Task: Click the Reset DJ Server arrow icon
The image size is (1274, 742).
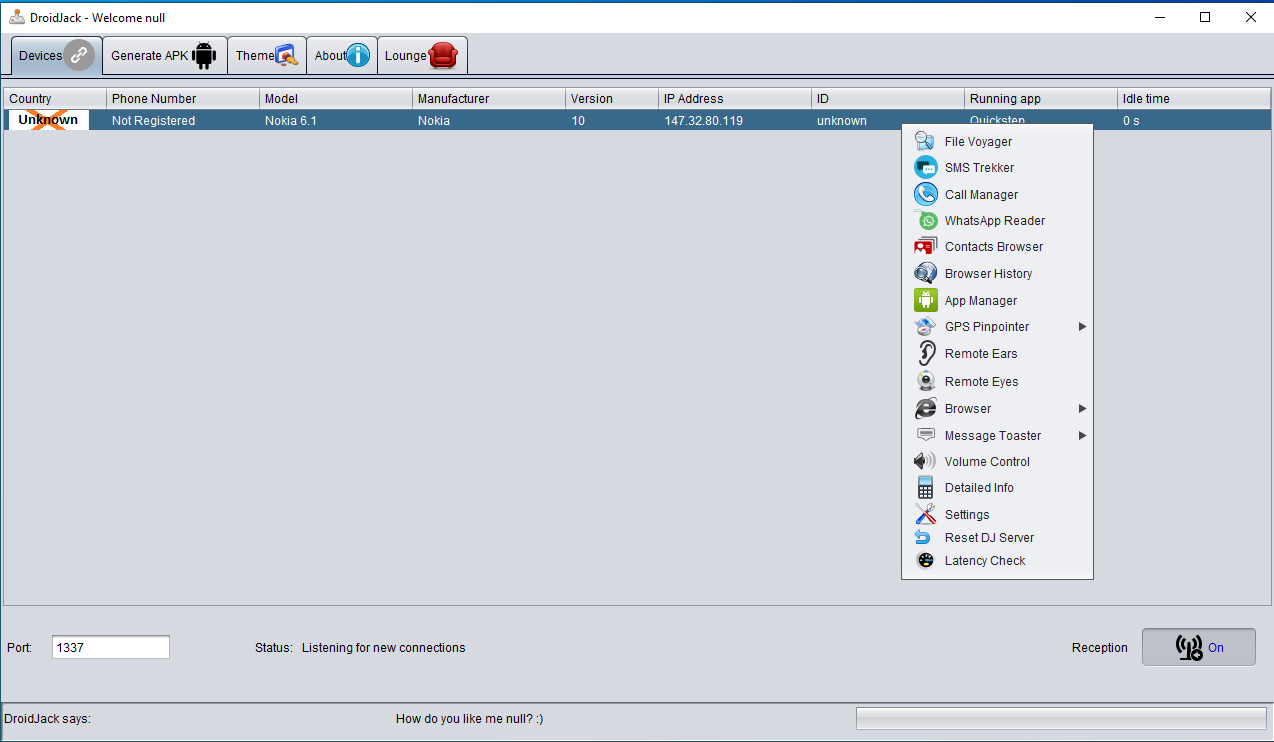Action: click(x=924, y=538)
